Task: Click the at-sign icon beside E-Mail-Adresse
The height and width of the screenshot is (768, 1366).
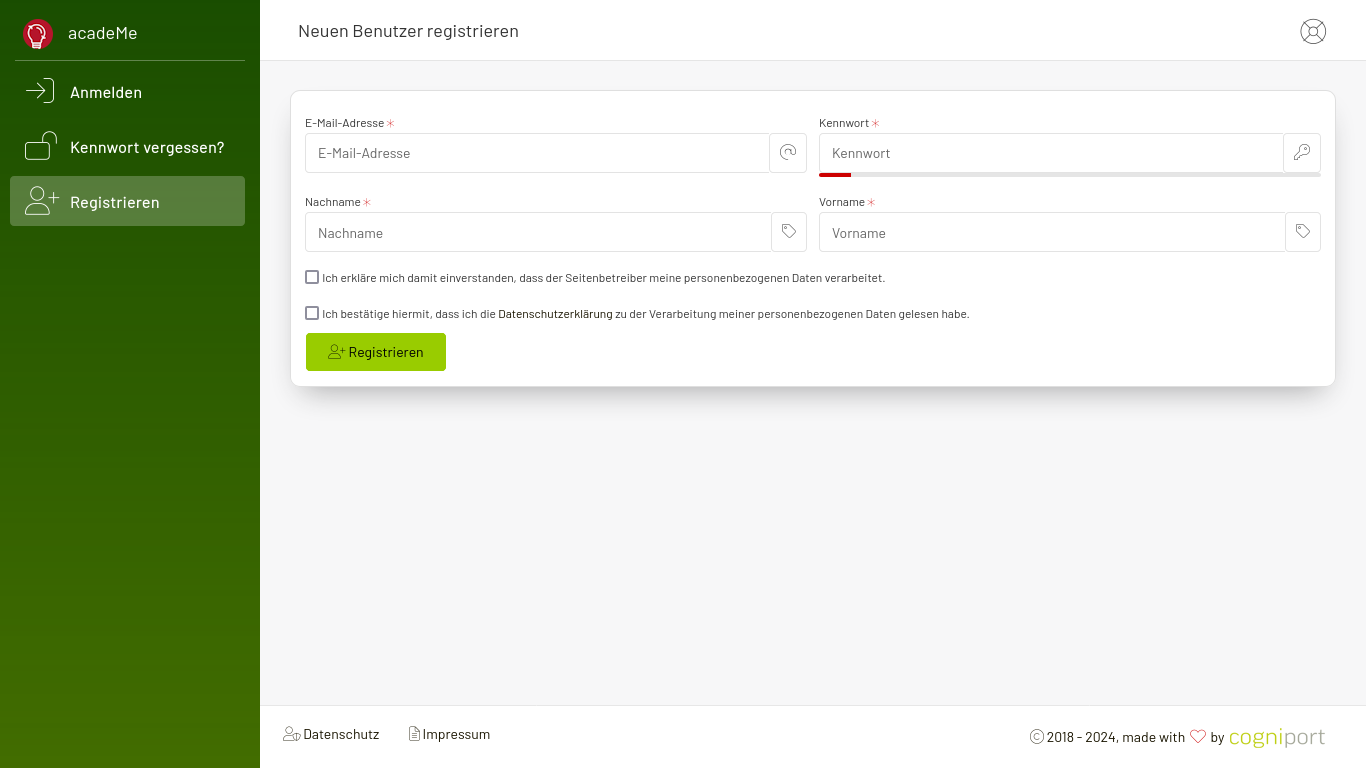Action: [788, 153]
